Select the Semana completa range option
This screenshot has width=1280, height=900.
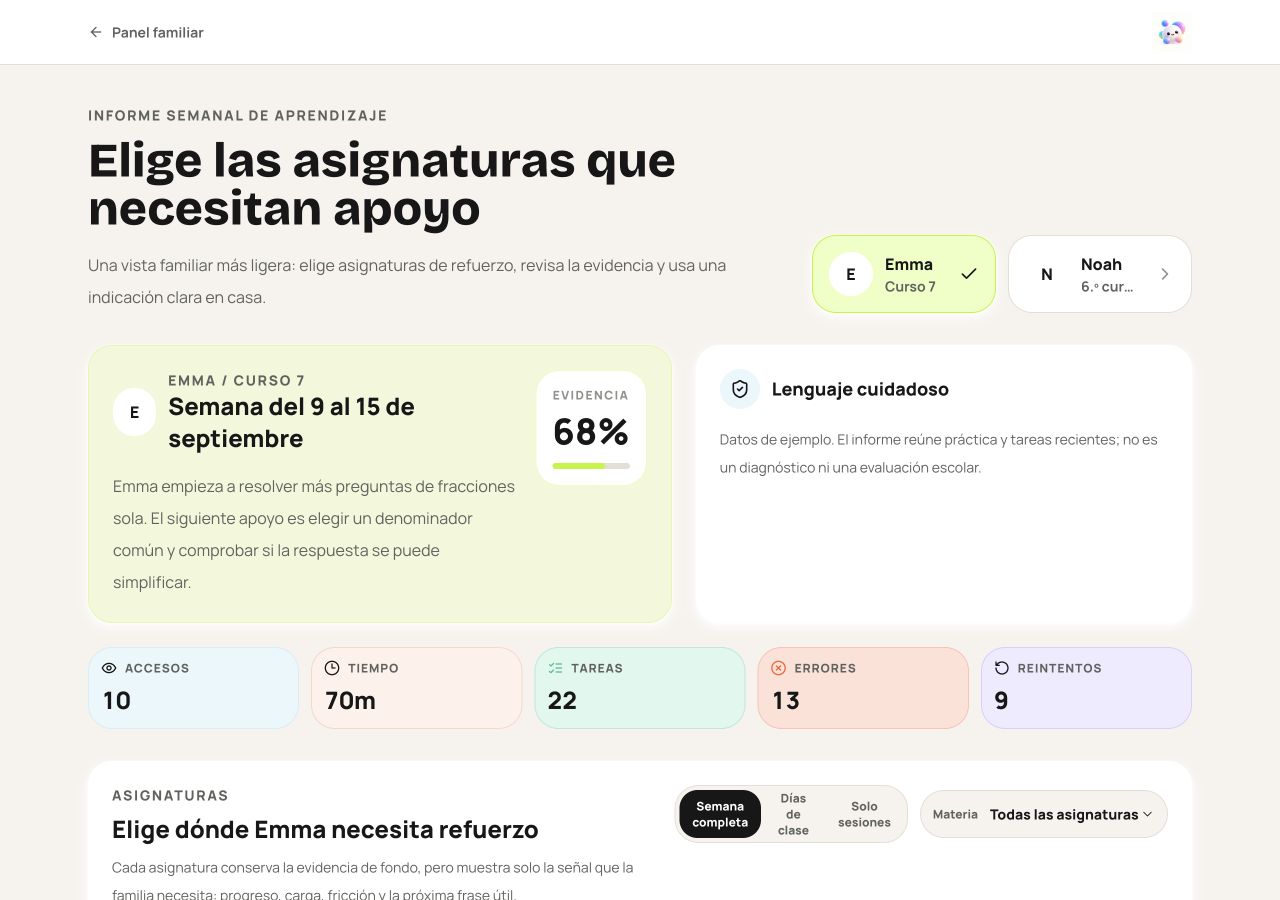720,814
